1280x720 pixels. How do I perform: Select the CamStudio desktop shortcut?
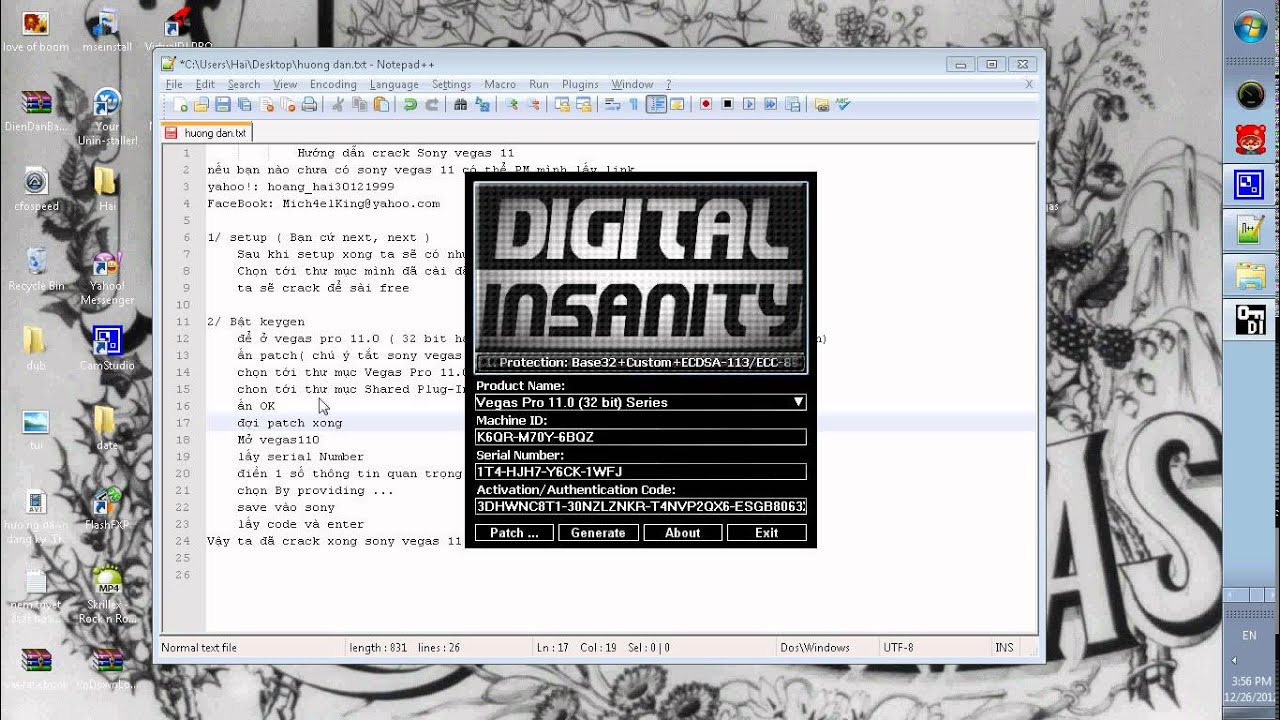click(x=107, y=348)
